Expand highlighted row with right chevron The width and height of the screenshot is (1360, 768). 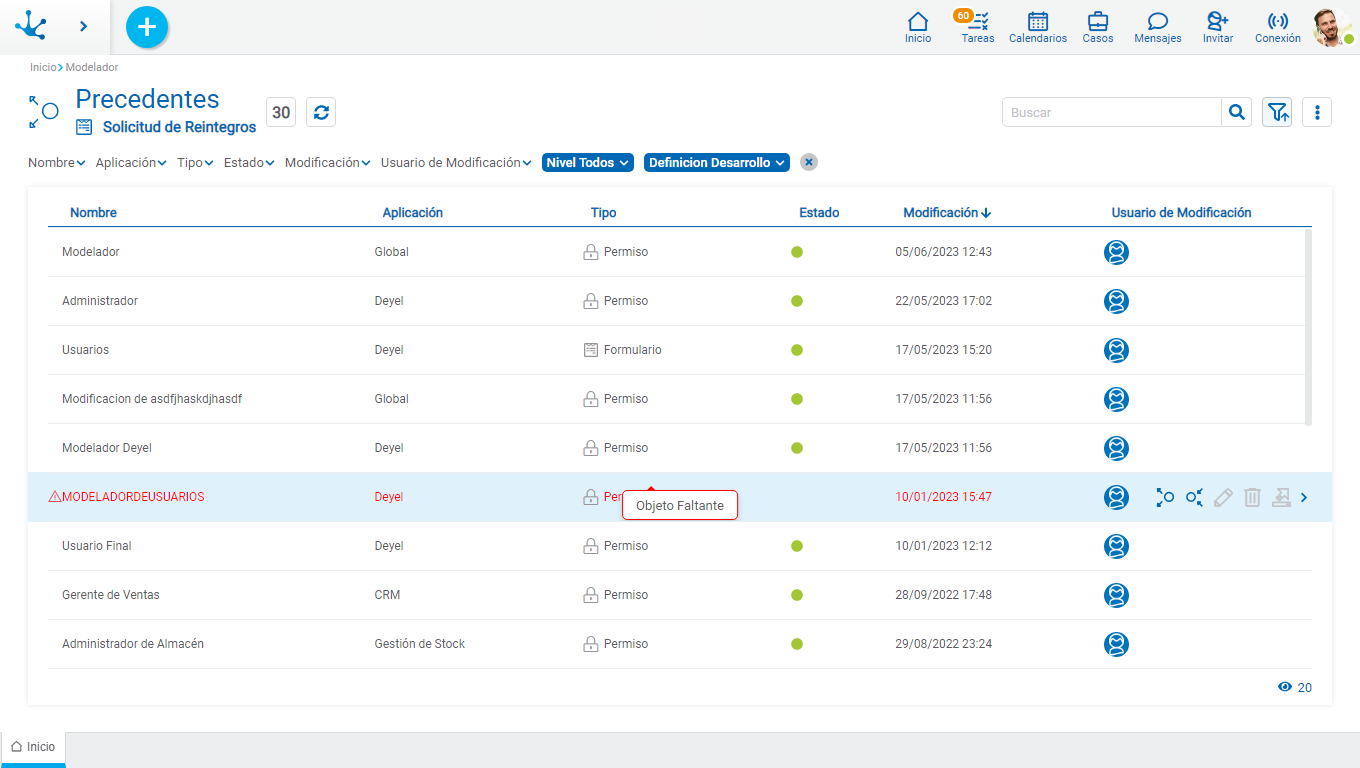1304,497
